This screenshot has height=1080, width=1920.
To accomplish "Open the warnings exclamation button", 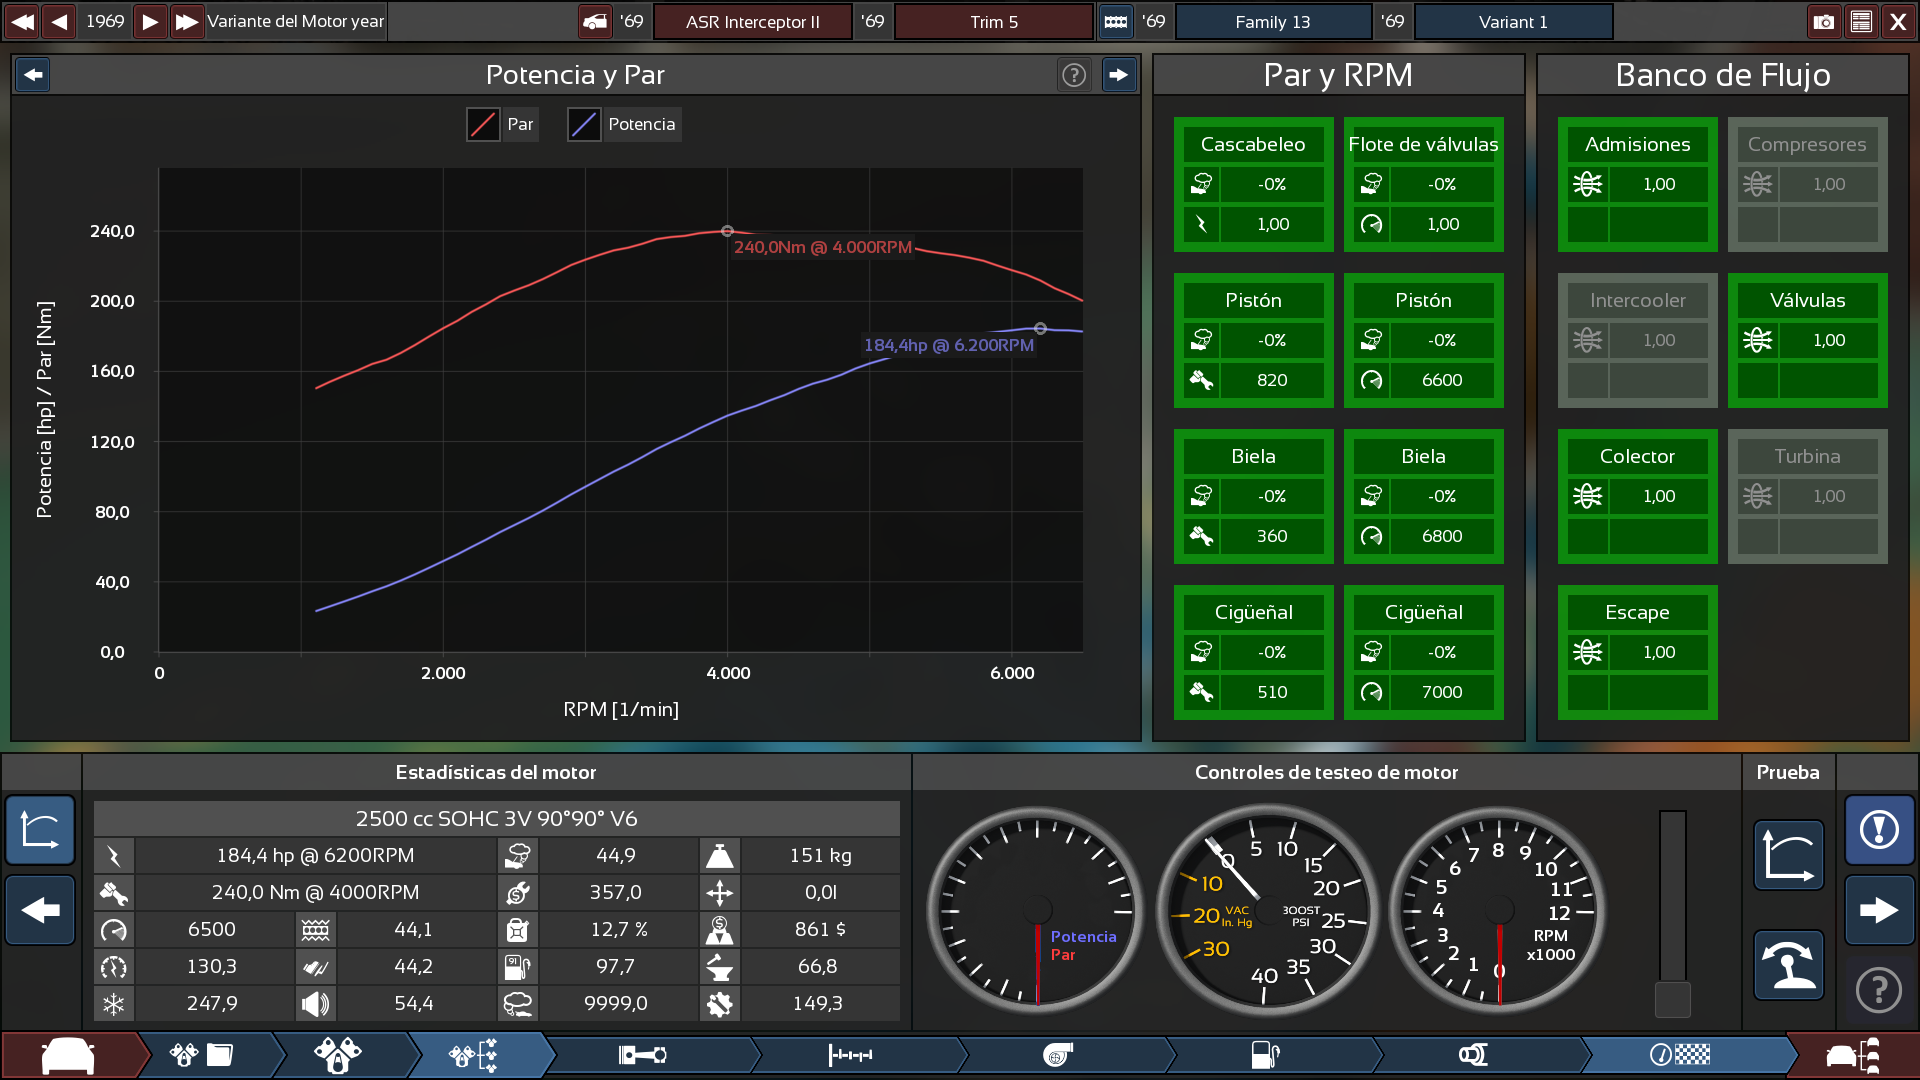I will (1879, 830).
